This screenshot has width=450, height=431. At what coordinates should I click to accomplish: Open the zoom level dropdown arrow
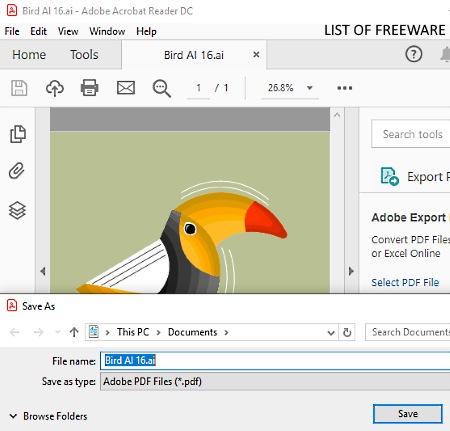310,88
